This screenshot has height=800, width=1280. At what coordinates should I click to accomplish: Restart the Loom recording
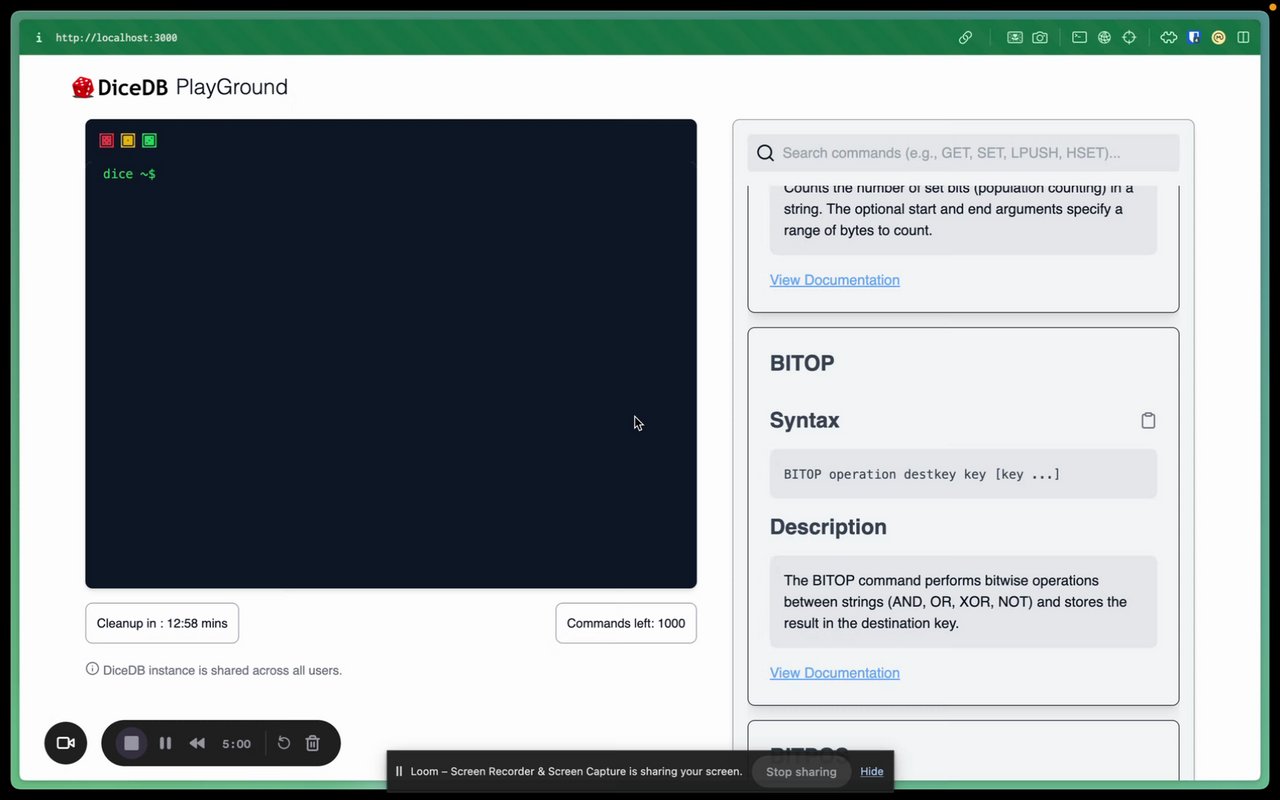tap(284, 743)
